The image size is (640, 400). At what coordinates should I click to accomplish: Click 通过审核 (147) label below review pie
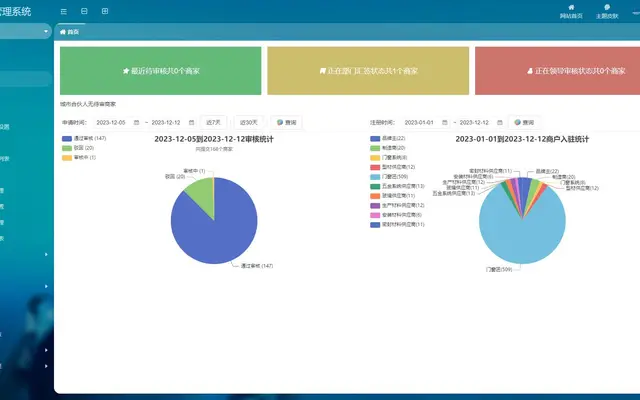pyautogui.click(x=257, y=266)
